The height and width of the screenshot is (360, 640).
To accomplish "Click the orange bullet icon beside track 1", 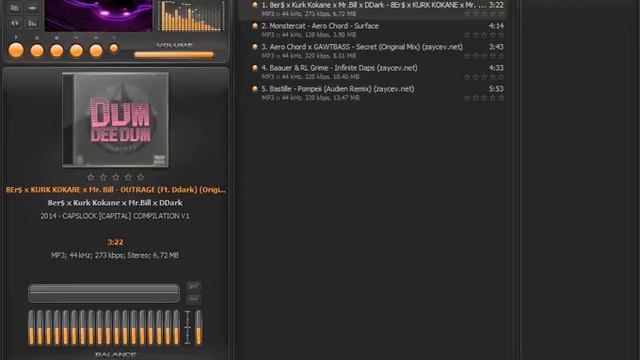I will click(x=255, y=5).
